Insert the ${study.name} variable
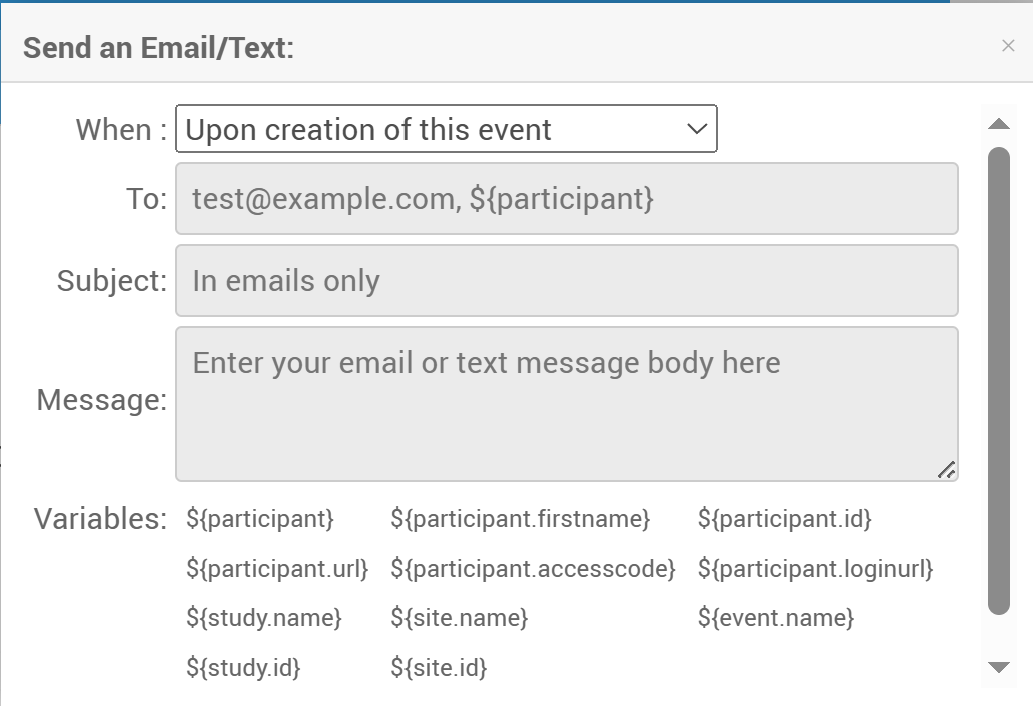 click(264, 618)
